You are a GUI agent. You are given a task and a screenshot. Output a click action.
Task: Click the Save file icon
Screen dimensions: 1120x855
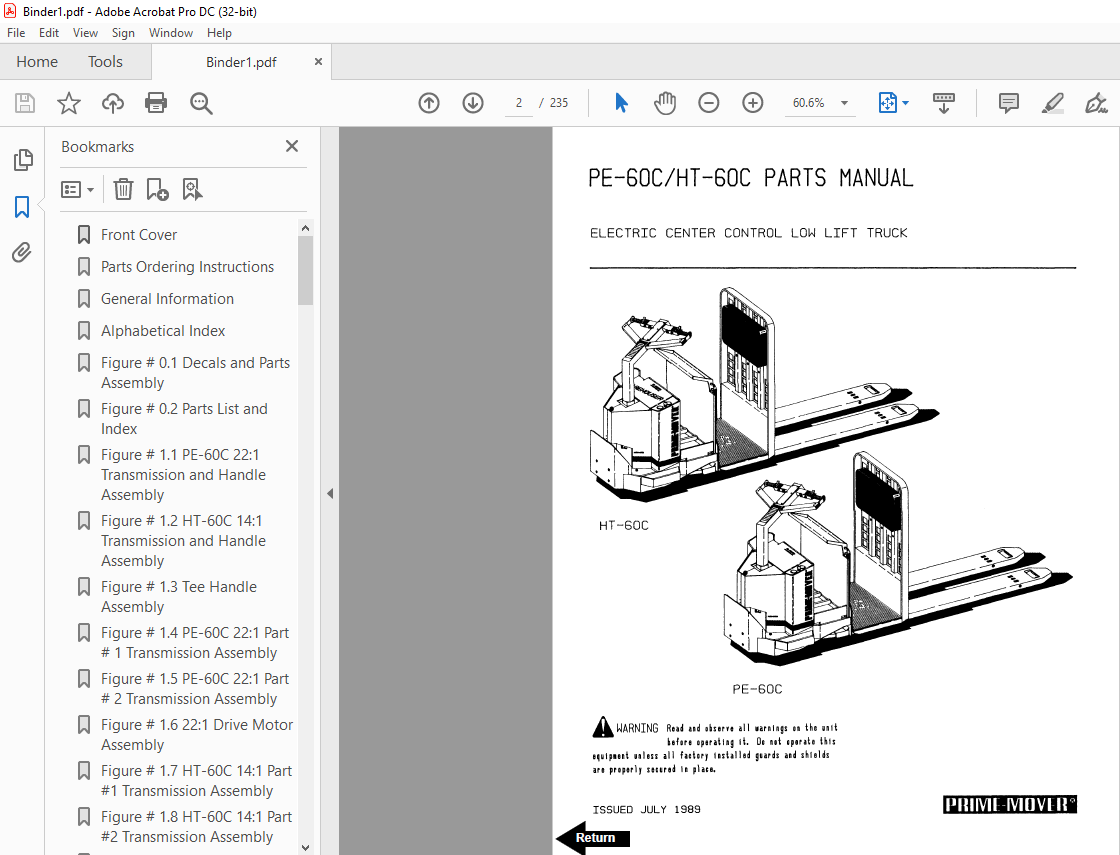(25, 103)
